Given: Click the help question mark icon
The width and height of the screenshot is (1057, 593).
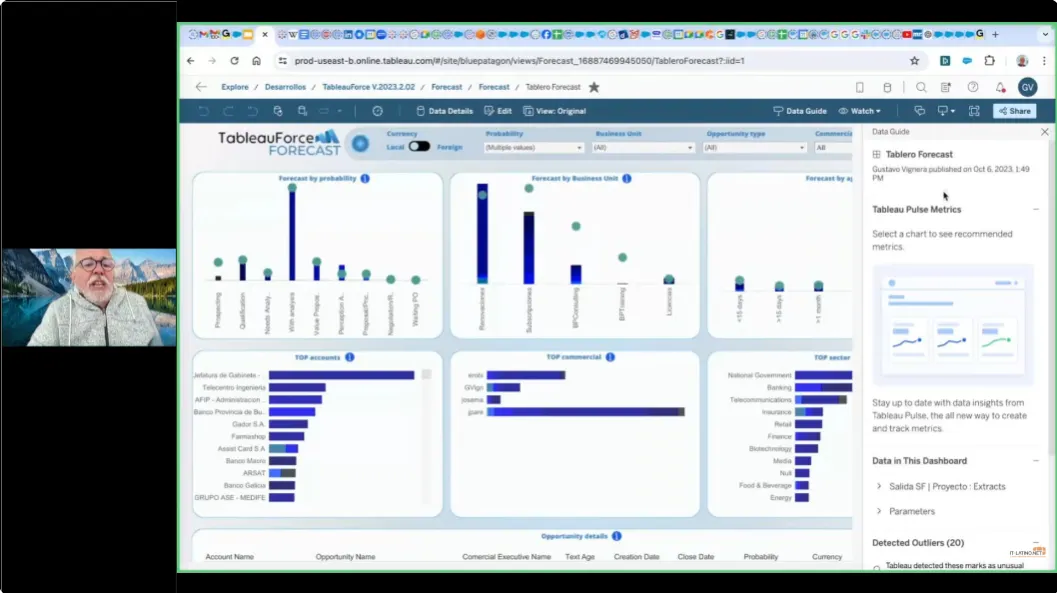Looking at the screenshot, I should click(973, 88).
